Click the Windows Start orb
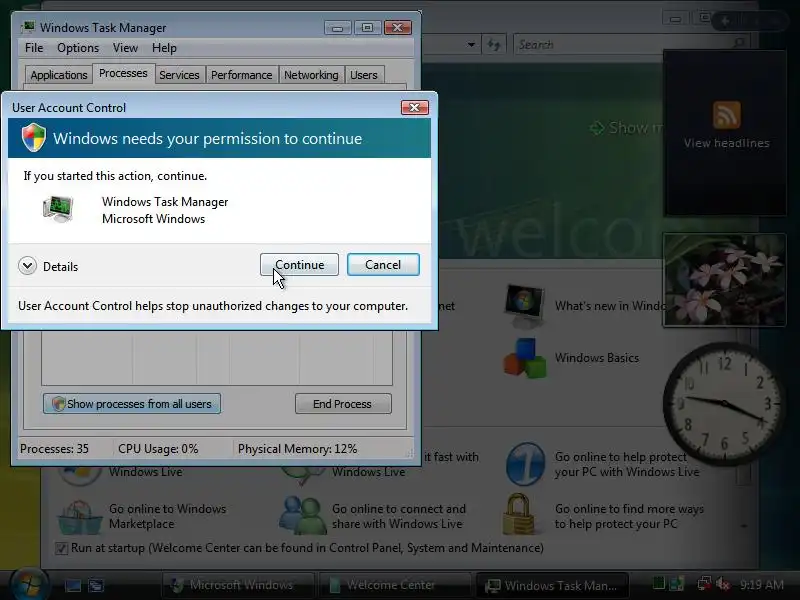The width and height of the screenshot is (800, 600). coord(29,585)
